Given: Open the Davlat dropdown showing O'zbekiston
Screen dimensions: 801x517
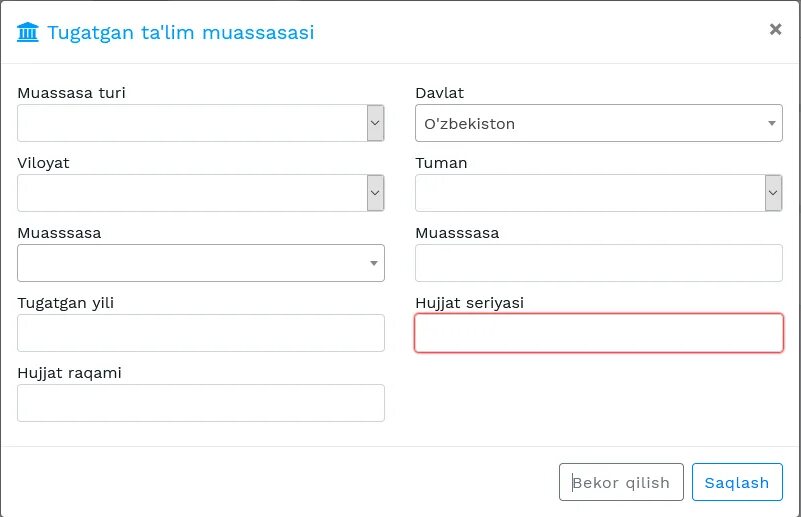Looking at the screenshot, I should coord(598,123).
